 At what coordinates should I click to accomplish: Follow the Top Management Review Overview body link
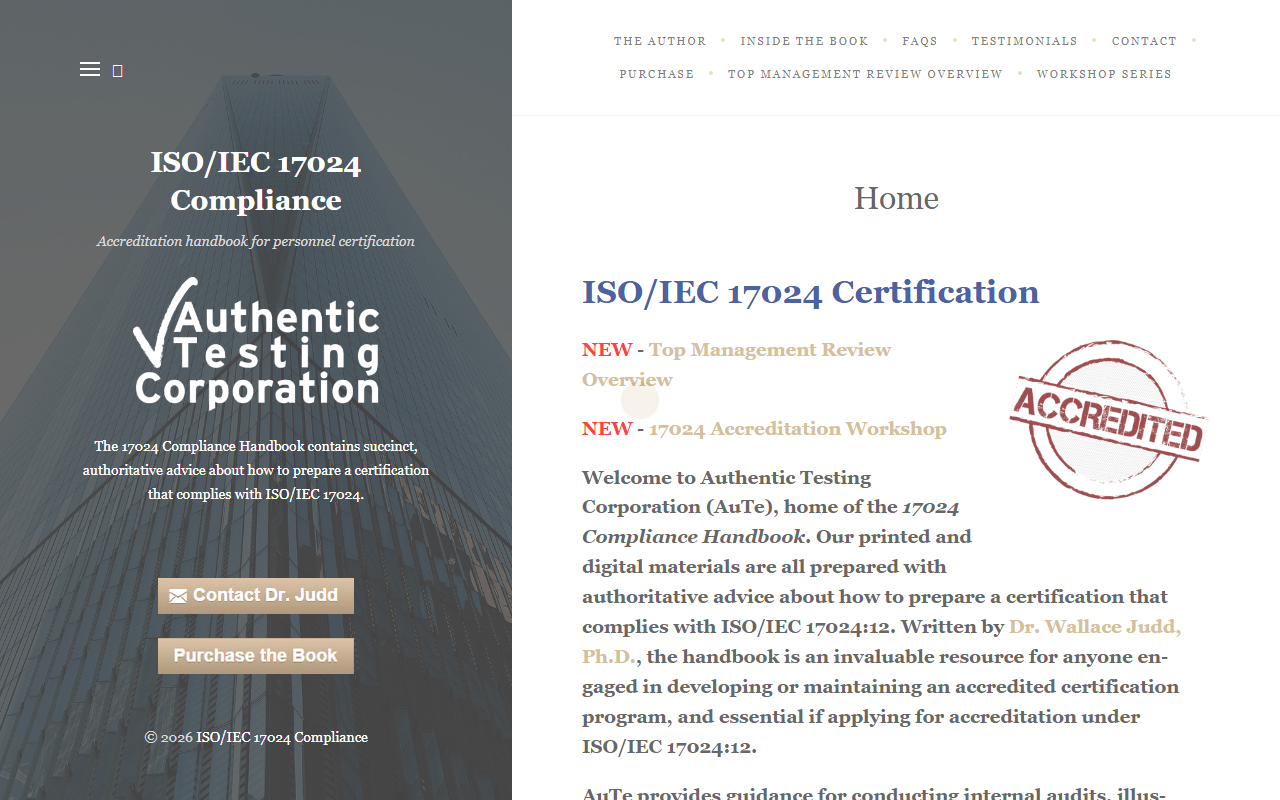[x=736, y=364]
